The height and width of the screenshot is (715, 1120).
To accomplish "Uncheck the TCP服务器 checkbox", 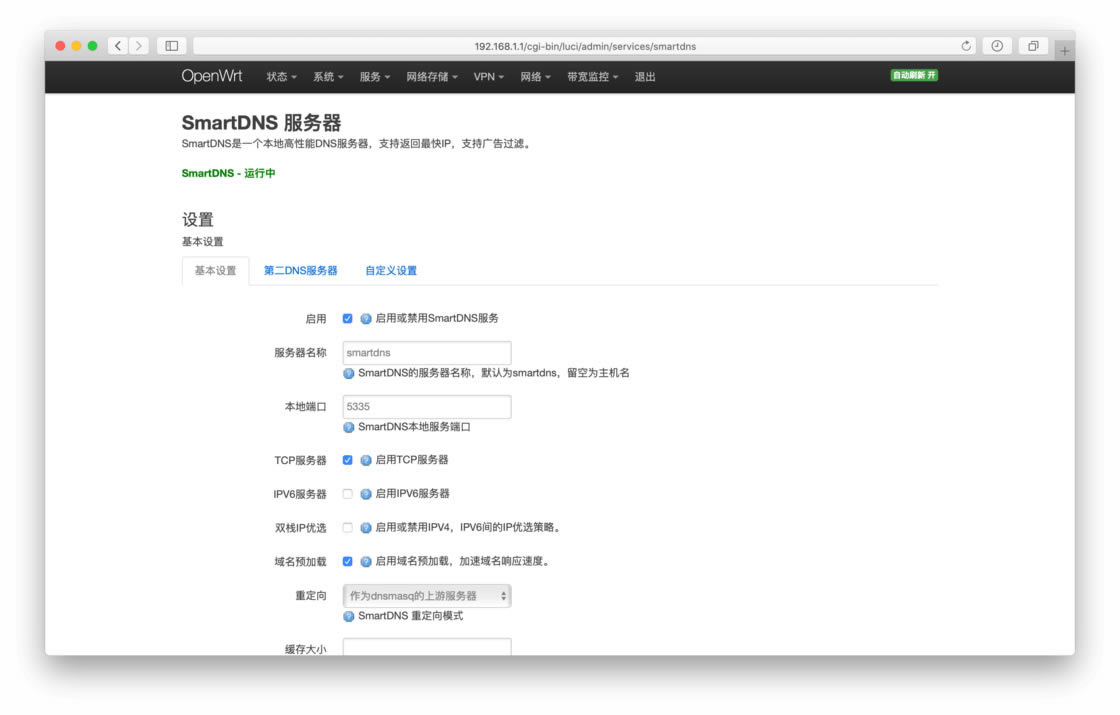I will pos(345,460).
